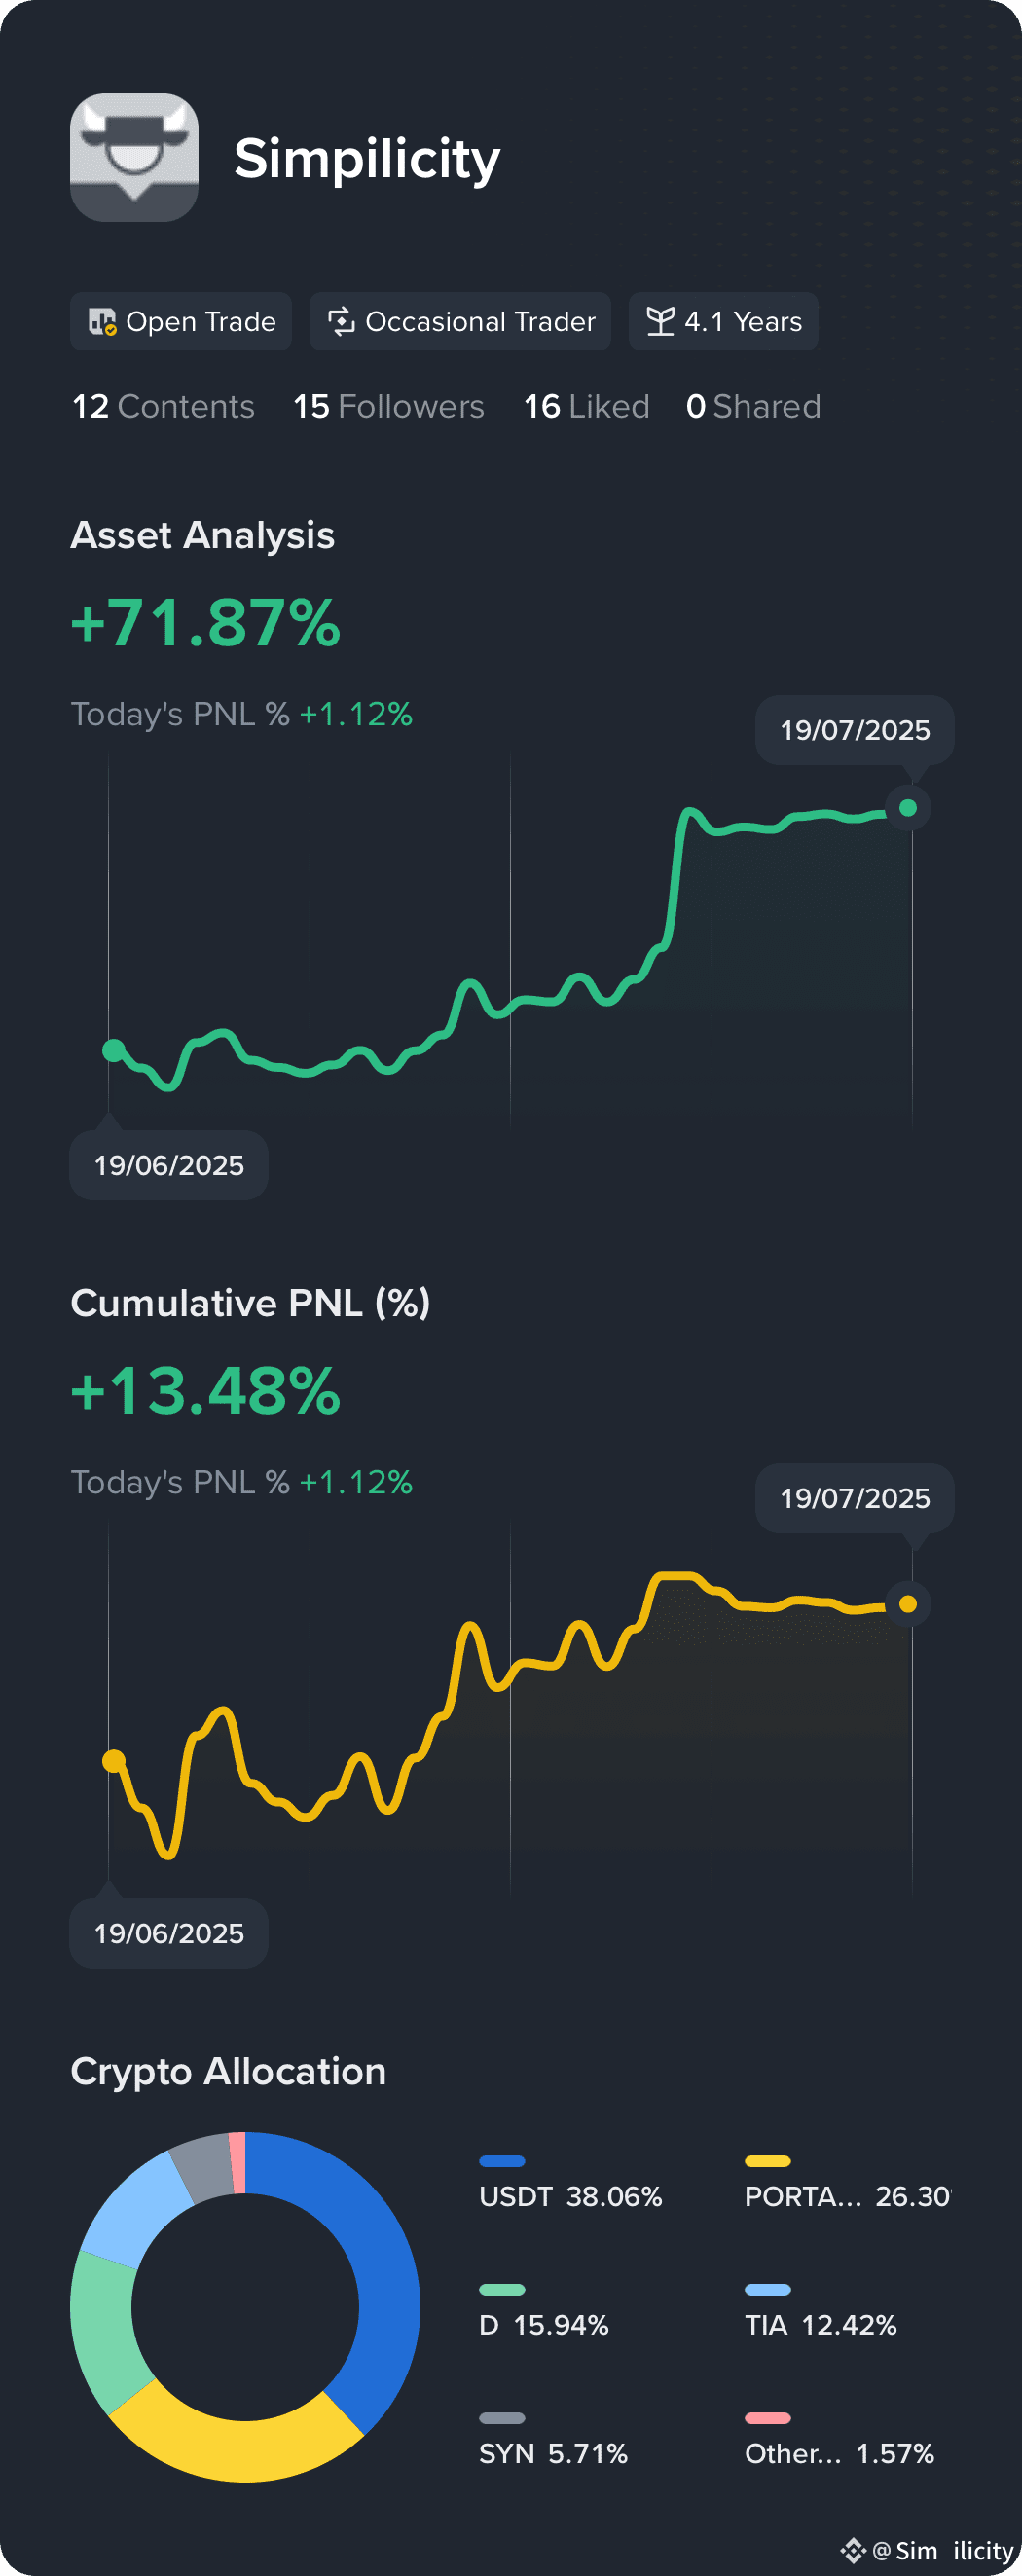Click the Occasional Trader swap icon
The image size is (1022, 2576).
(341, 321)
